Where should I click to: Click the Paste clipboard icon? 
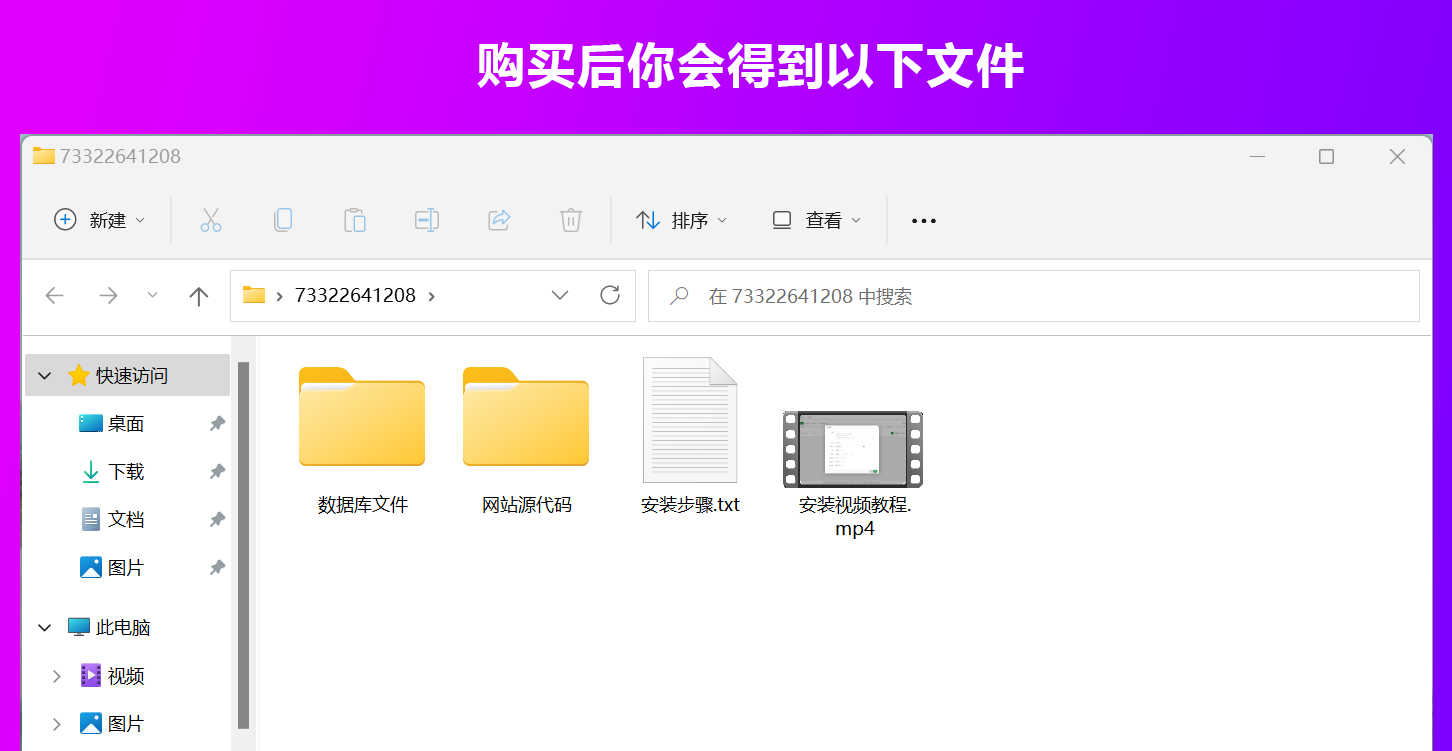(355, 220)
